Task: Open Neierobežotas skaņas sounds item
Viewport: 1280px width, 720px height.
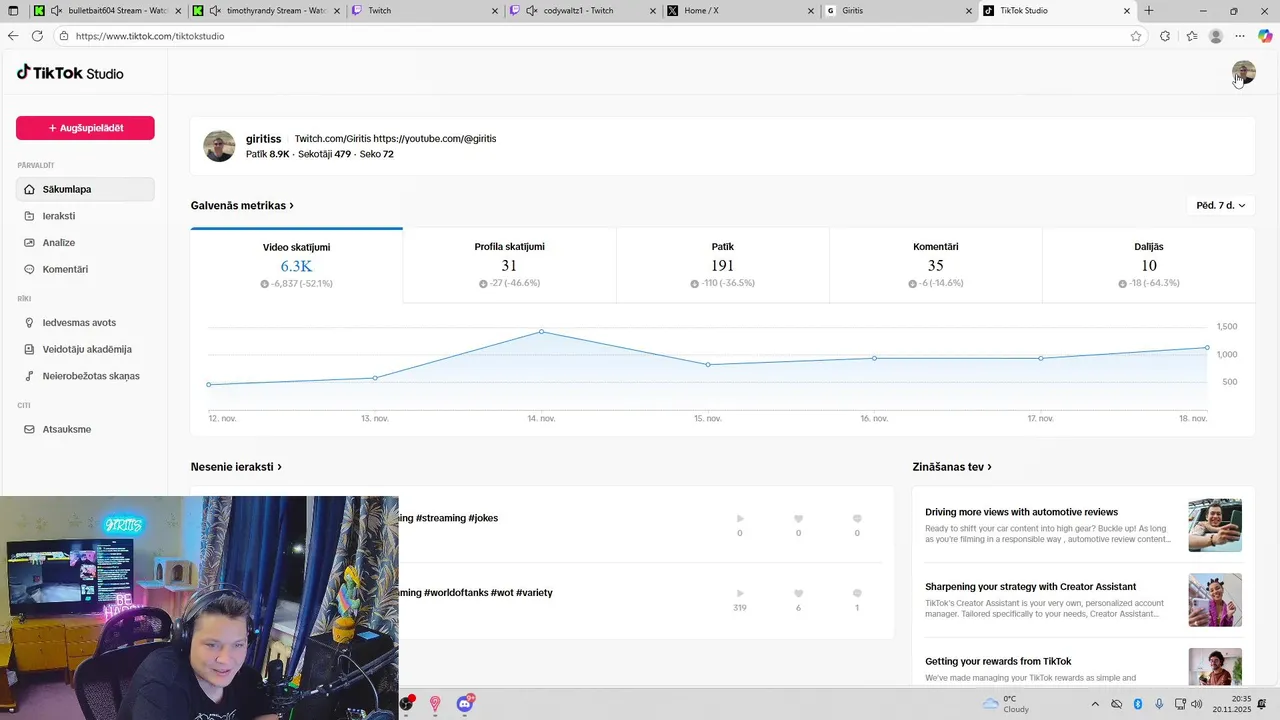Action: (x=85, y=376)
